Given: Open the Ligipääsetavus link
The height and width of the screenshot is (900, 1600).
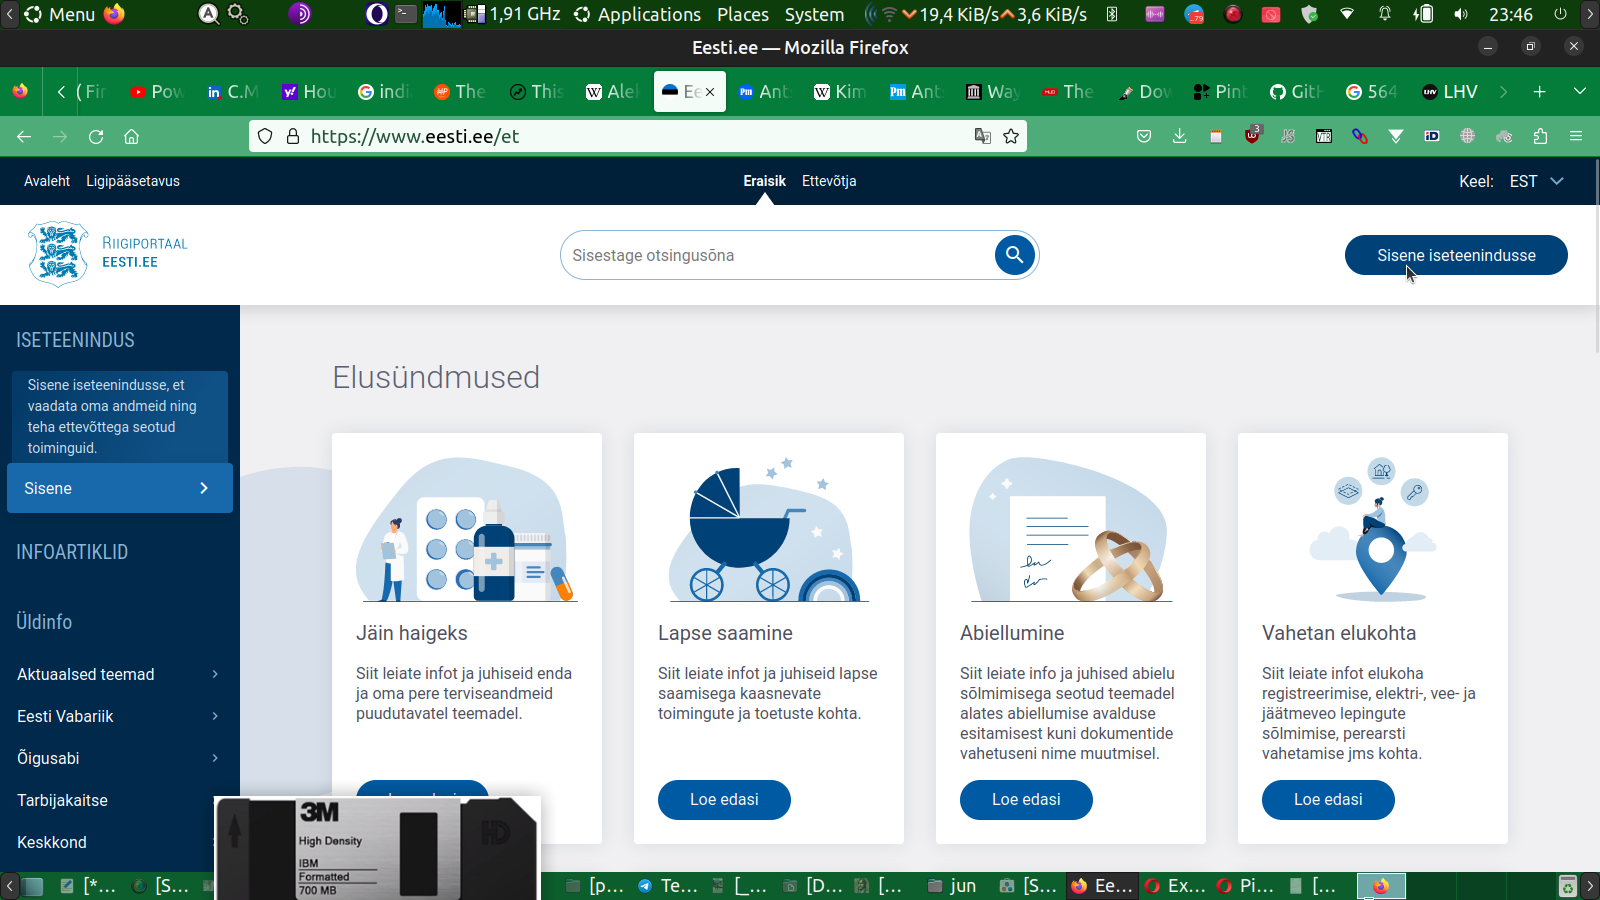Looking at the screenshot, I should (x=133, y=181).
